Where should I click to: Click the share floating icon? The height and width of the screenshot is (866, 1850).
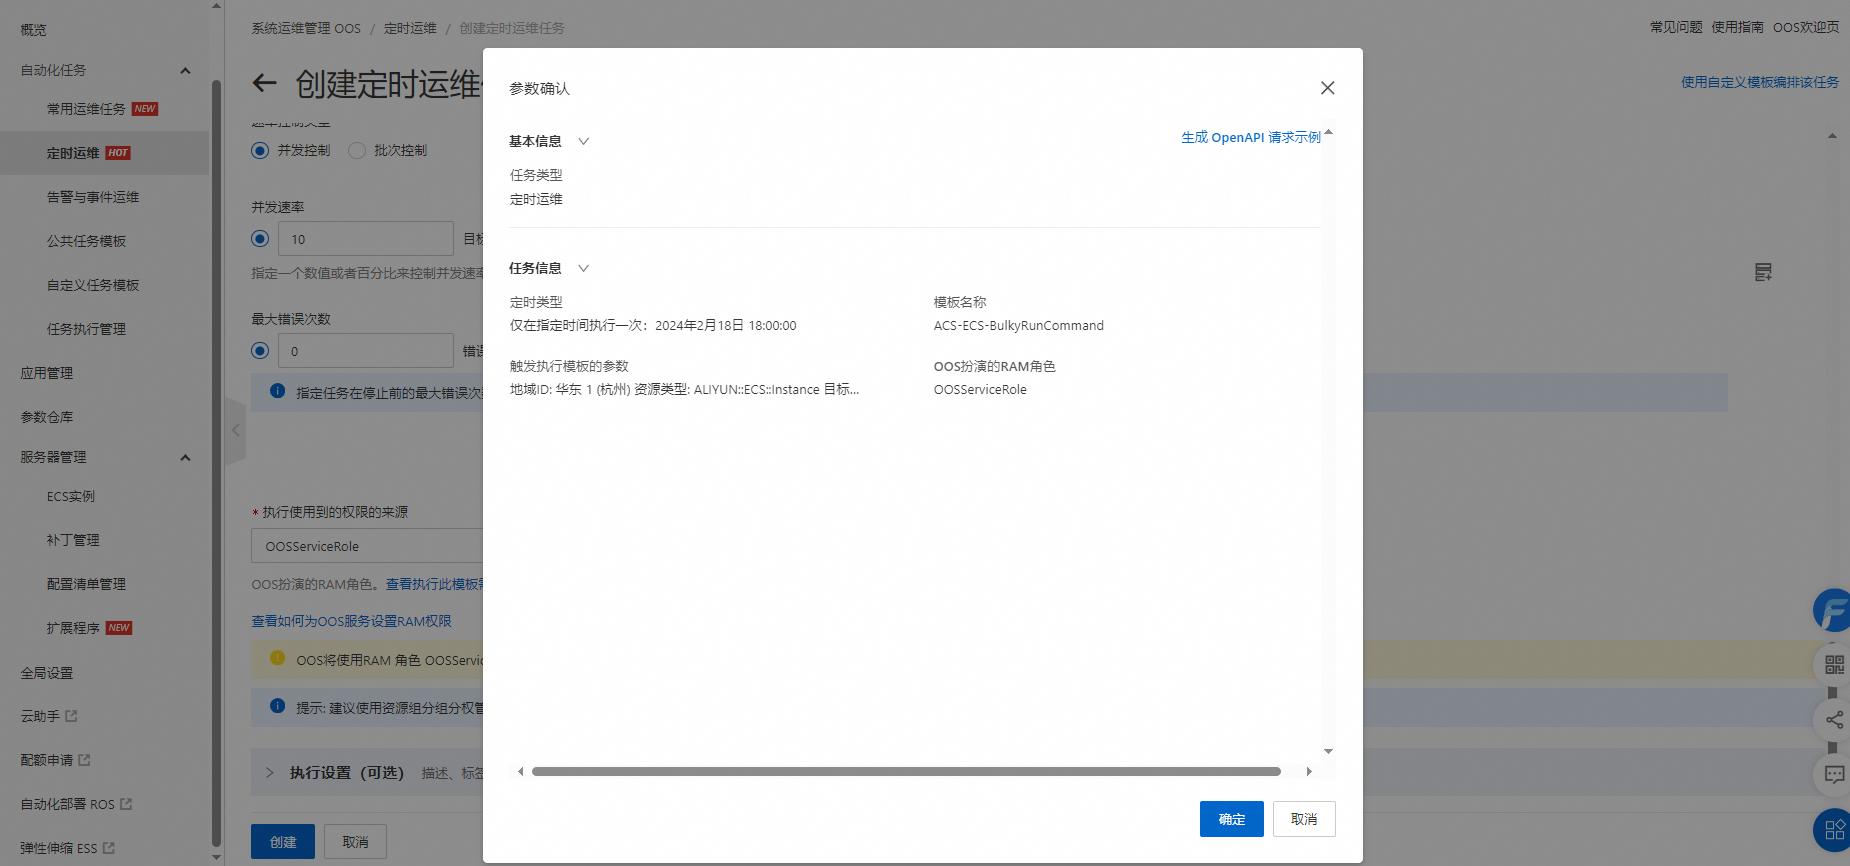1834,720
